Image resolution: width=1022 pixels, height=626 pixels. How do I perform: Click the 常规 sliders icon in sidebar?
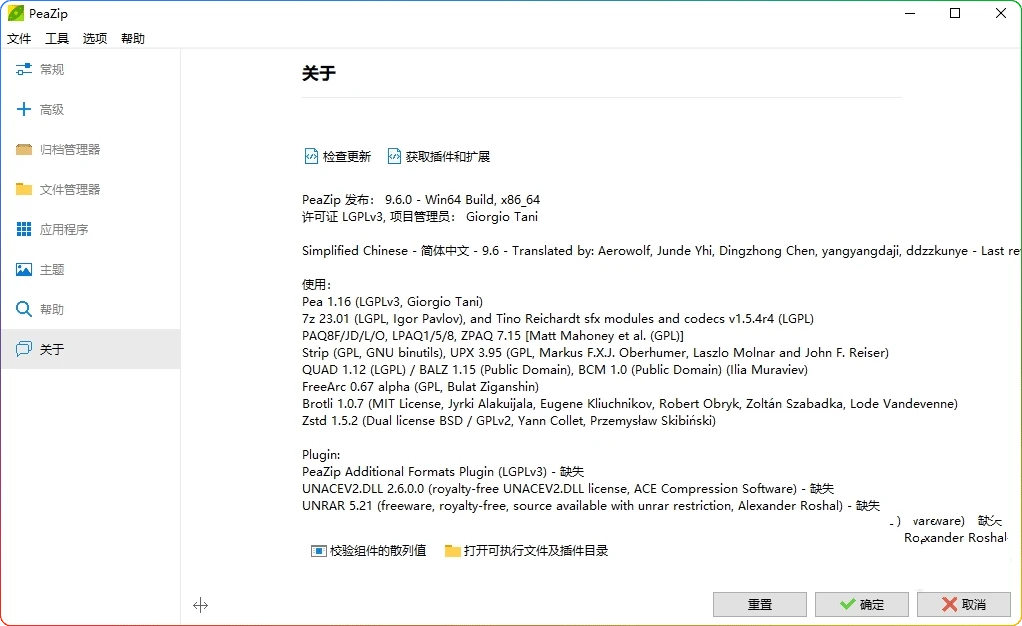tap(23, 69)
